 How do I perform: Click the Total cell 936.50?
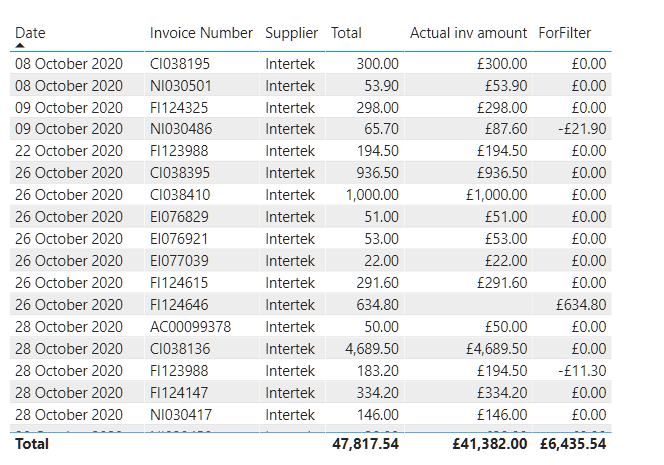(377, 173)
